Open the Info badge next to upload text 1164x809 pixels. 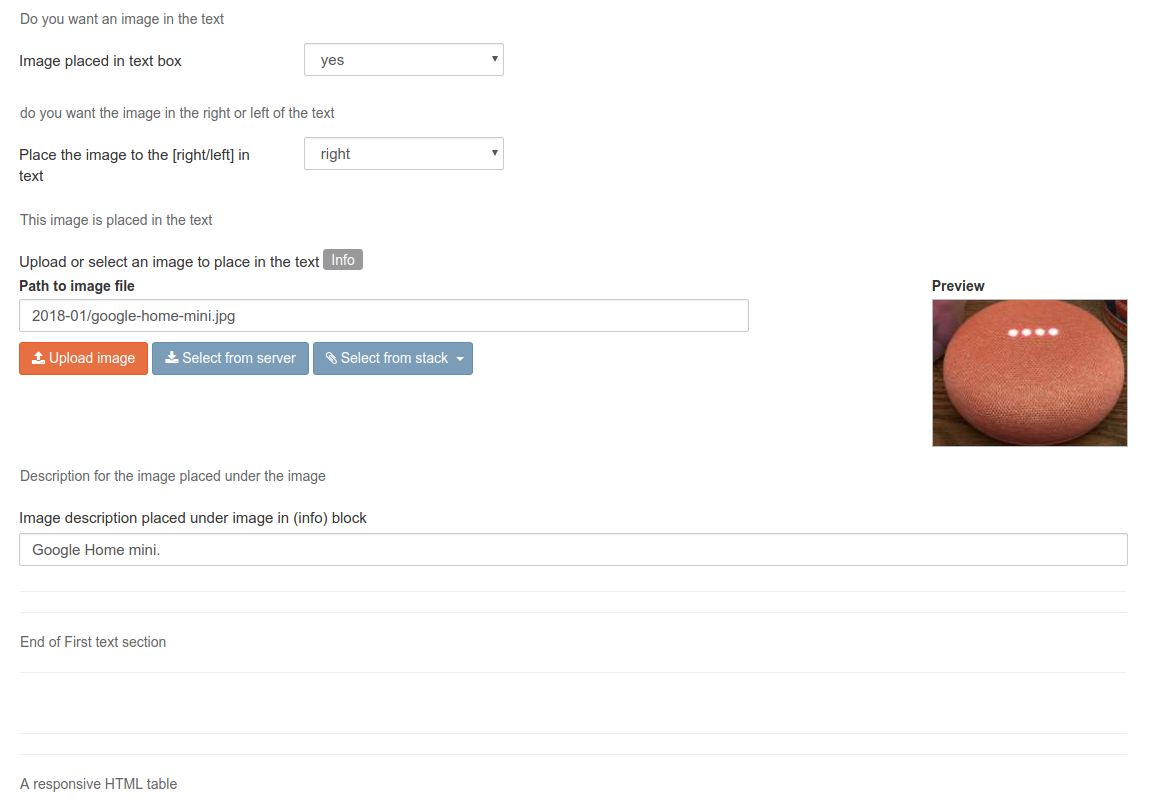[x=343, y=260]
